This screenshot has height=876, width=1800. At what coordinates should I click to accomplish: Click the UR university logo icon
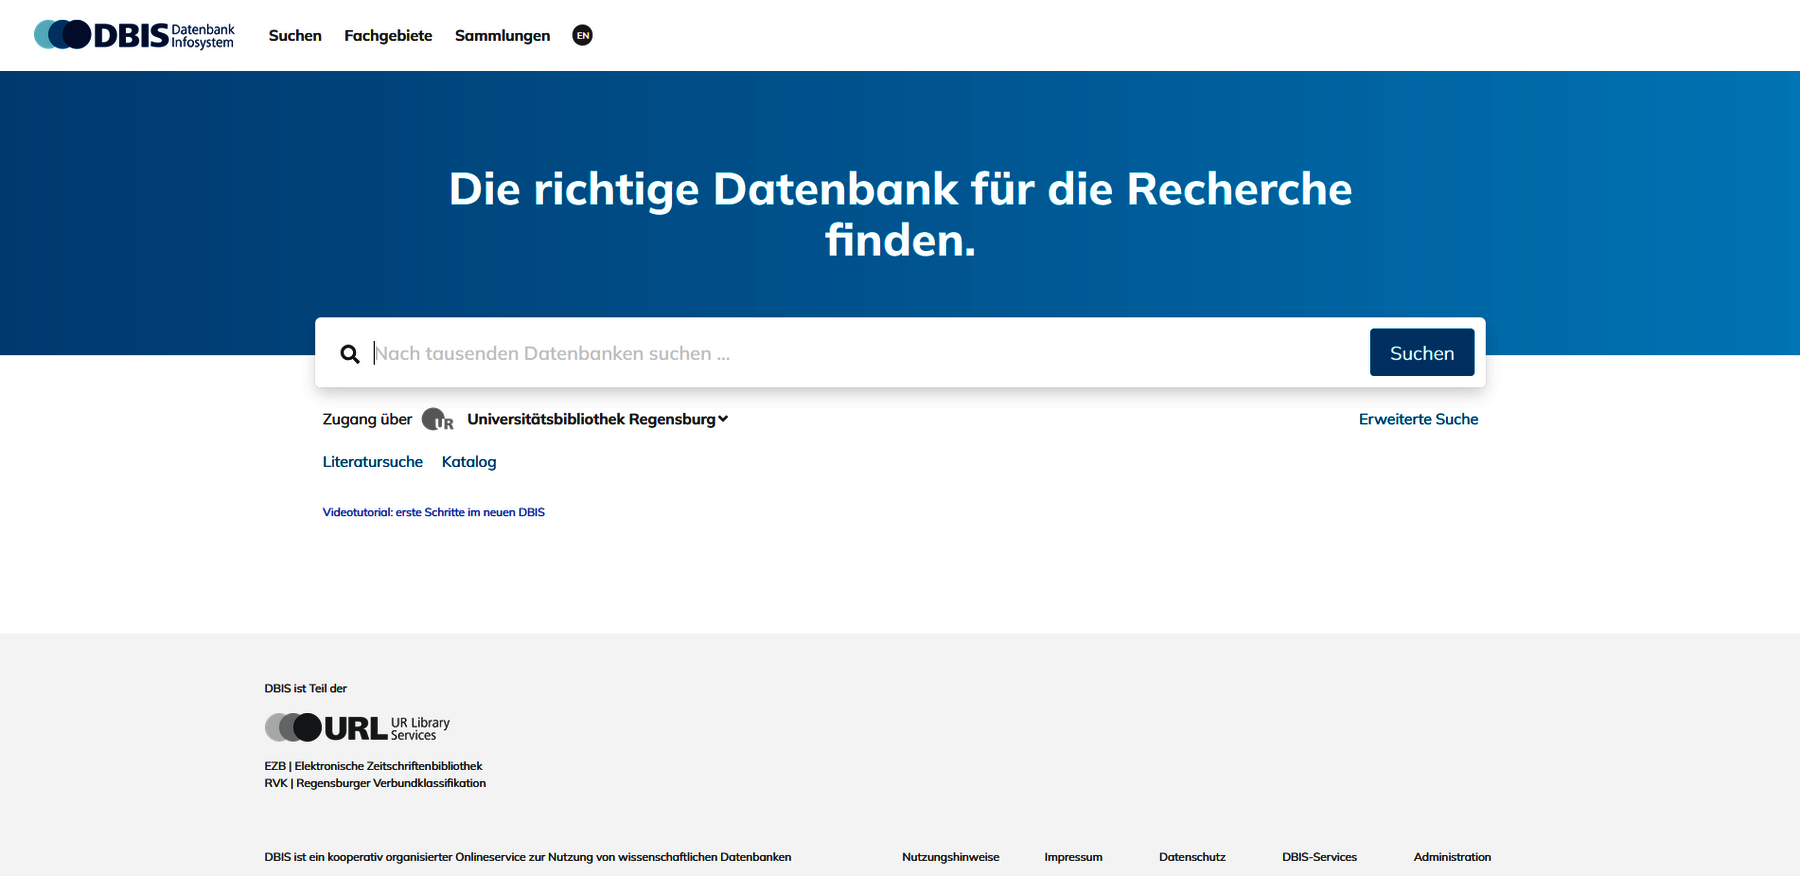437,420
